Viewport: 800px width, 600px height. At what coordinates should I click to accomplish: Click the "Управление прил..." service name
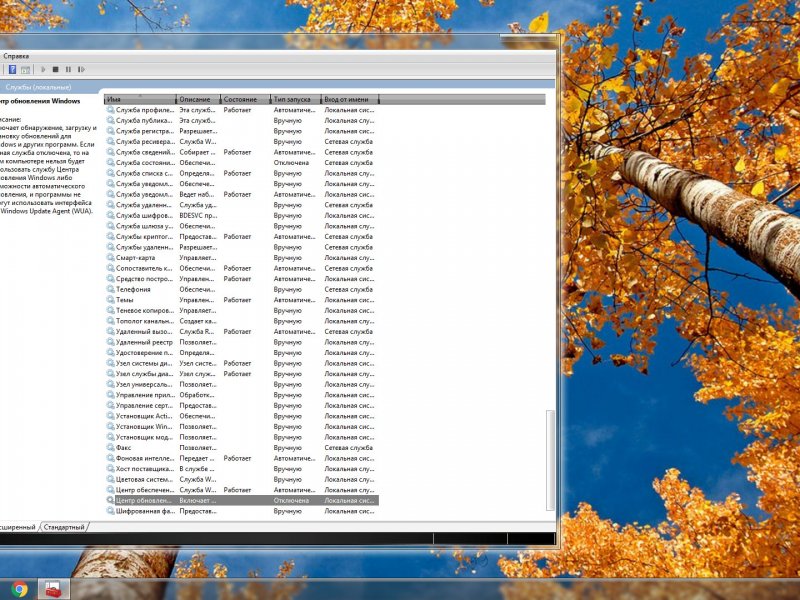point(144,395)
